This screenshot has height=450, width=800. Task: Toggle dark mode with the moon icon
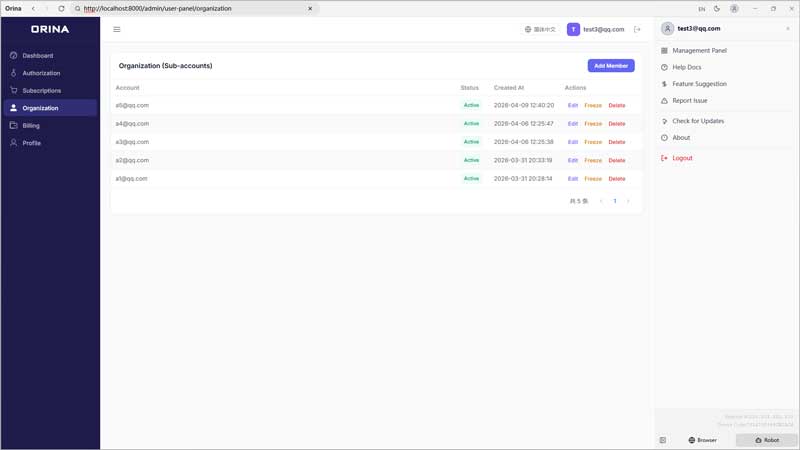pyautogui.click(x=717, y=8)
